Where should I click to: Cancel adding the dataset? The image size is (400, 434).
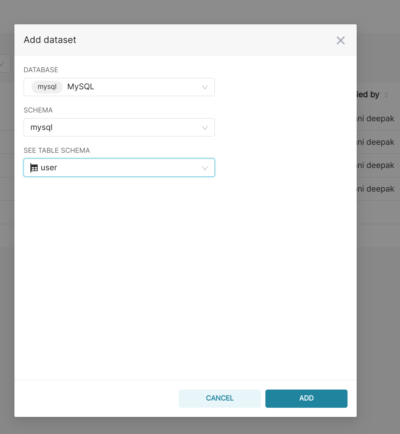[219, 398]
